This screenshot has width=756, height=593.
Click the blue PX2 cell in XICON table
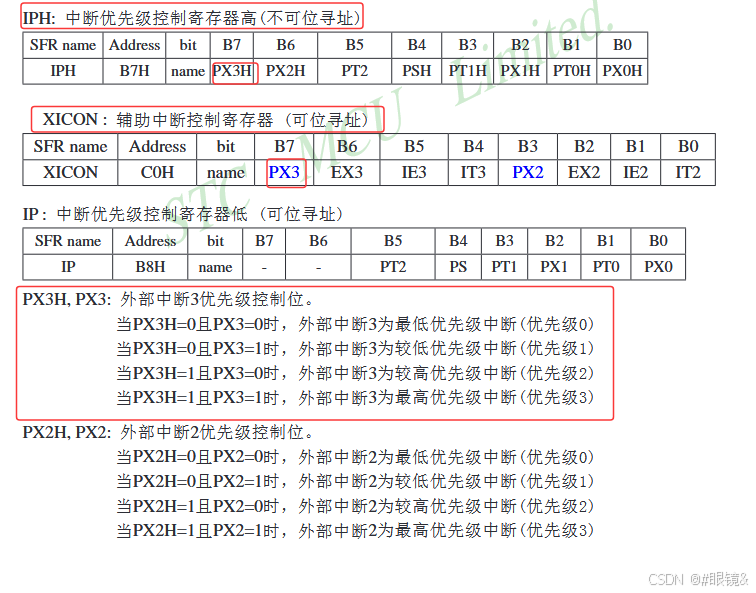pyautogui.click(x=527, y=173)
